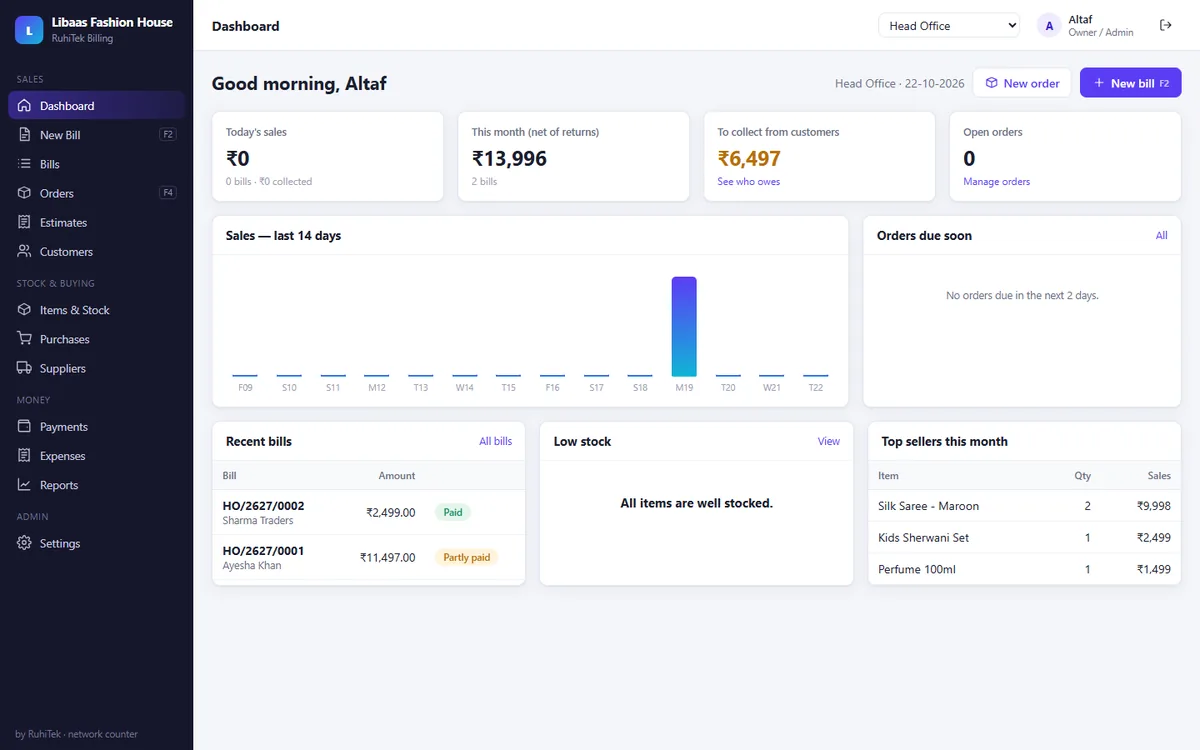This screenshot has width=1200, height=750.
Task: Click the Dashboard home icon in sidebar
Action: 24,106
